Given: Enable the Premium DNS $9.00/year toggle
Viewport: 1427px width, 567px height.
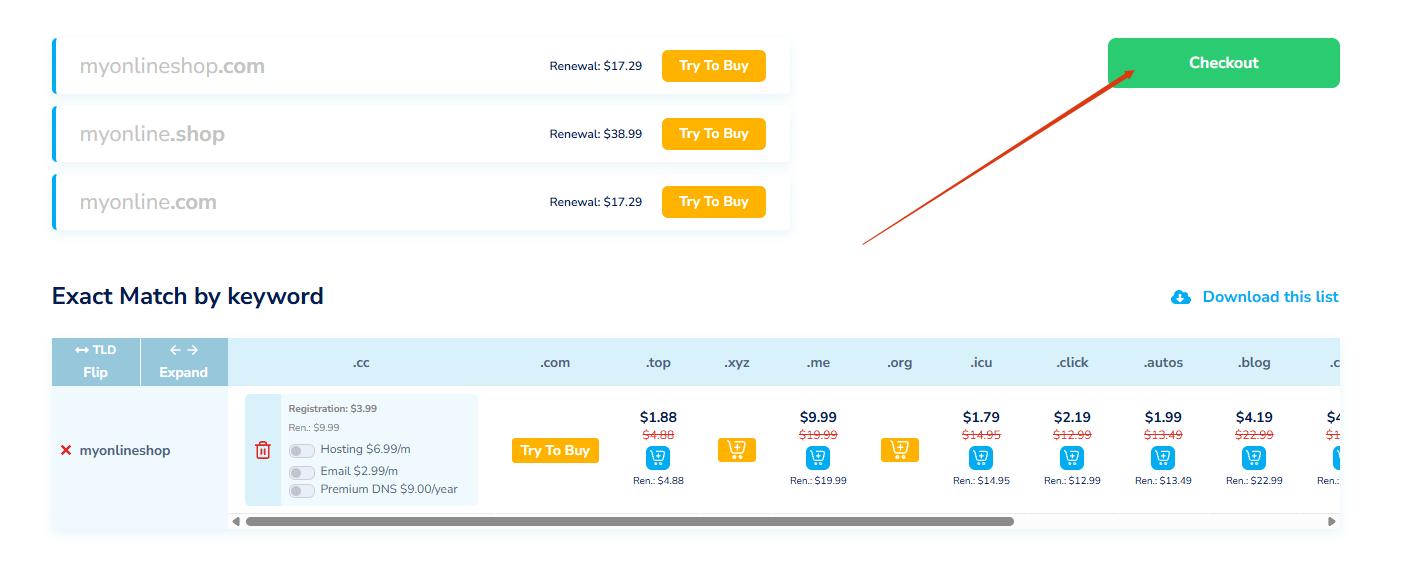Looking at the screenshot, I should click(x=302, y=491).
